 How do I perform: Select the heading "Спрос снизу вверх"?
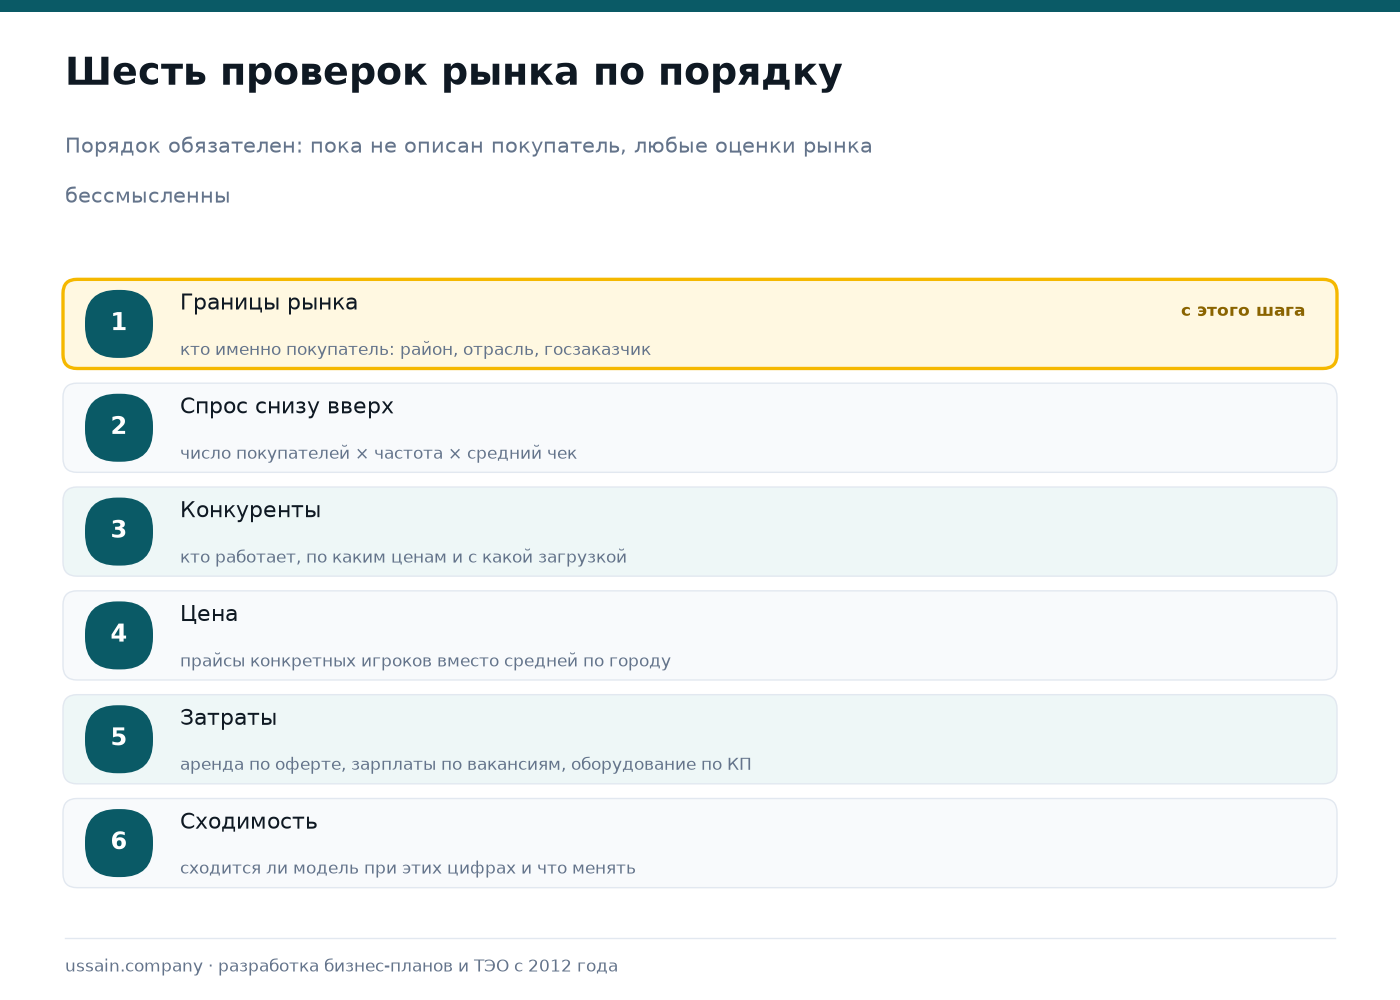coord(287,407)
